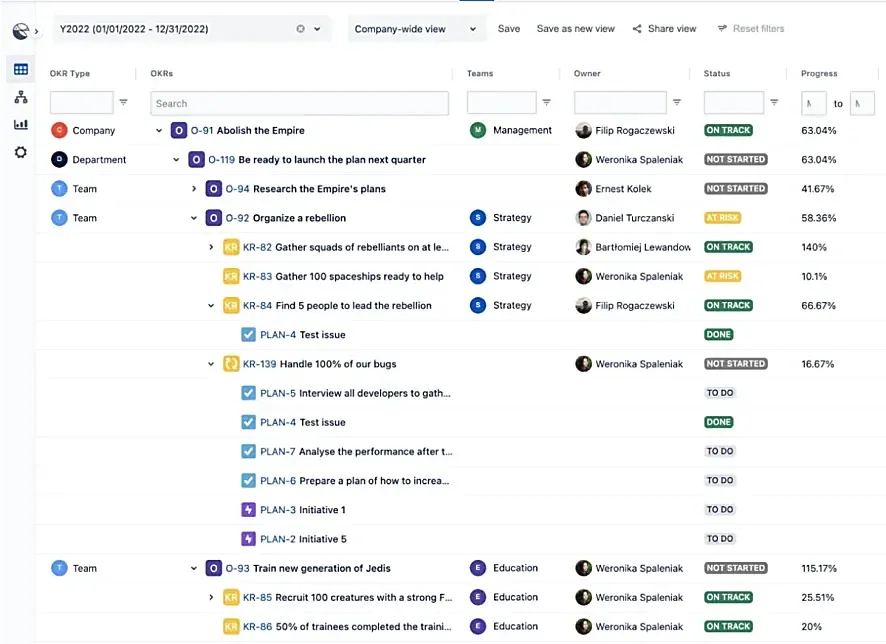Collapse O-92 Organize a rebellion
Screen dimensions: 886x644
(193, 217)
